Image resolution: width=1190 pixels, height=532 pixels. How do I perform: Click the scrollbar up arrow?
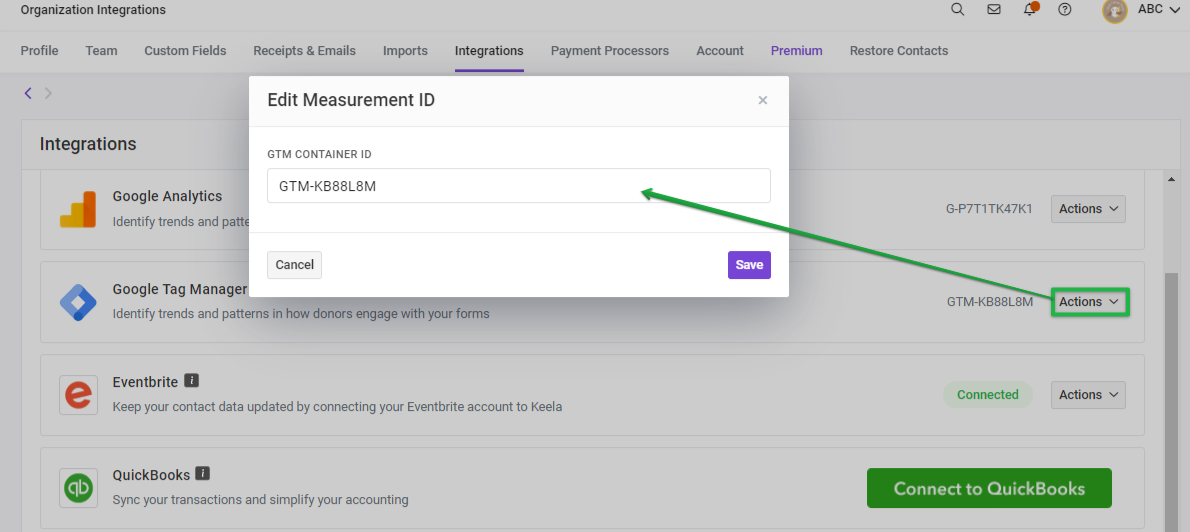[1172, 178]
